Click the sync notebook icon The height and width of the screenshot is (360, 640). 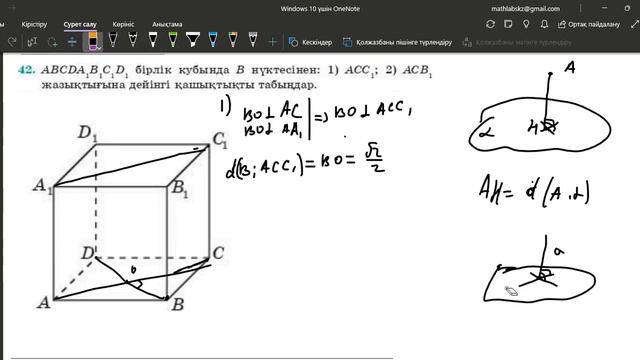490,24
